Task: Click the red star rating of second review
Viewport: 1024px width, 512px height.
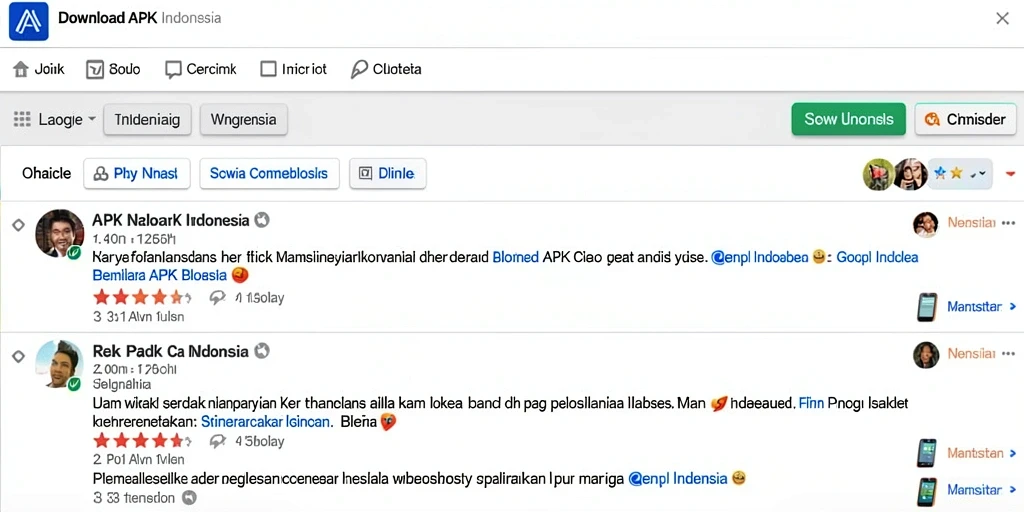Action: click(x=142, y=441)
